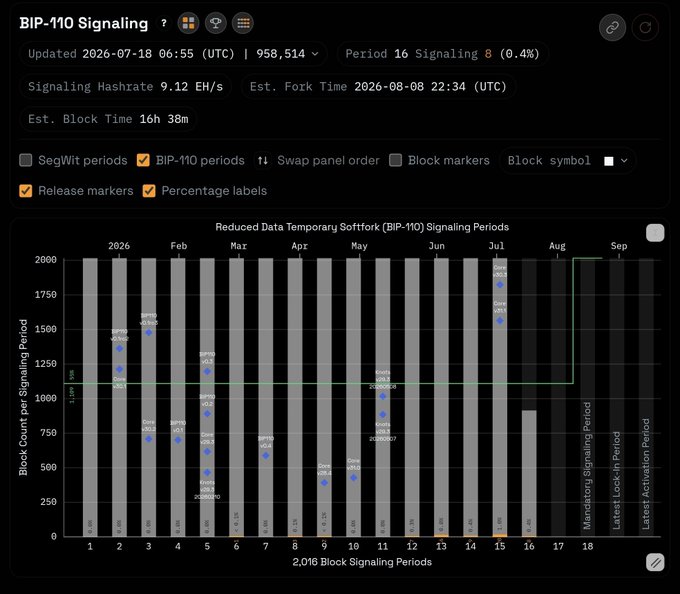Select the BIP110 v0.1rc2 release marker diamond
Viewport: 680px width, 594px height.
coord(119,349)
